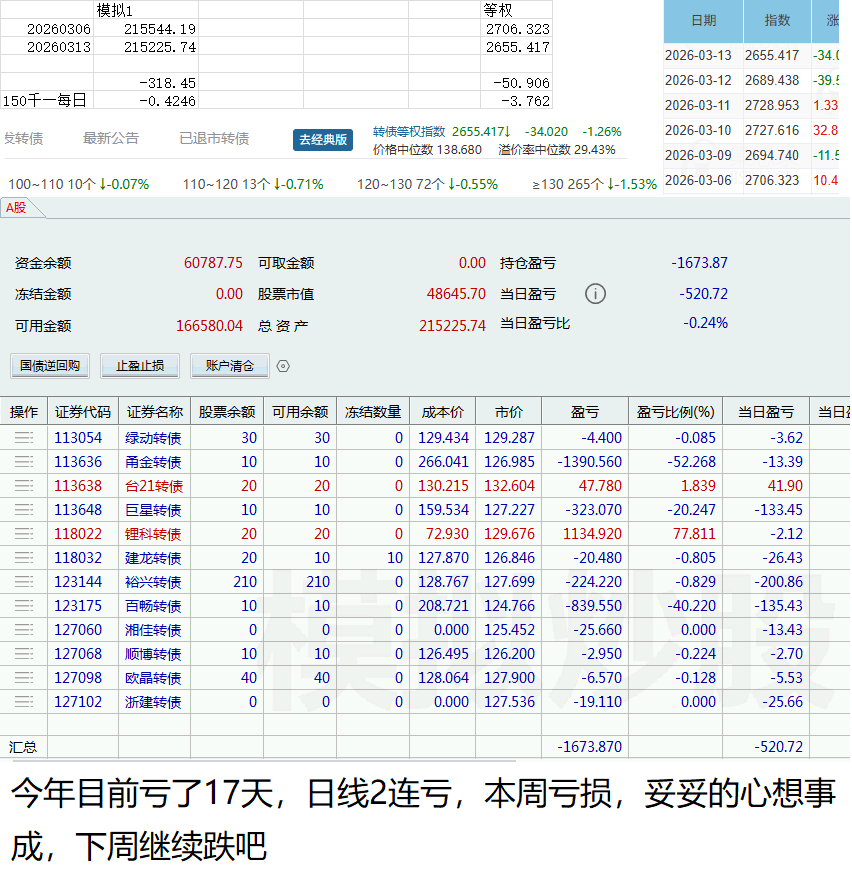Open operation menu icon for 113638 台21转债
The width and height of the screenshot is (852, 874).
pyautogui.click(x=24, y=486)
